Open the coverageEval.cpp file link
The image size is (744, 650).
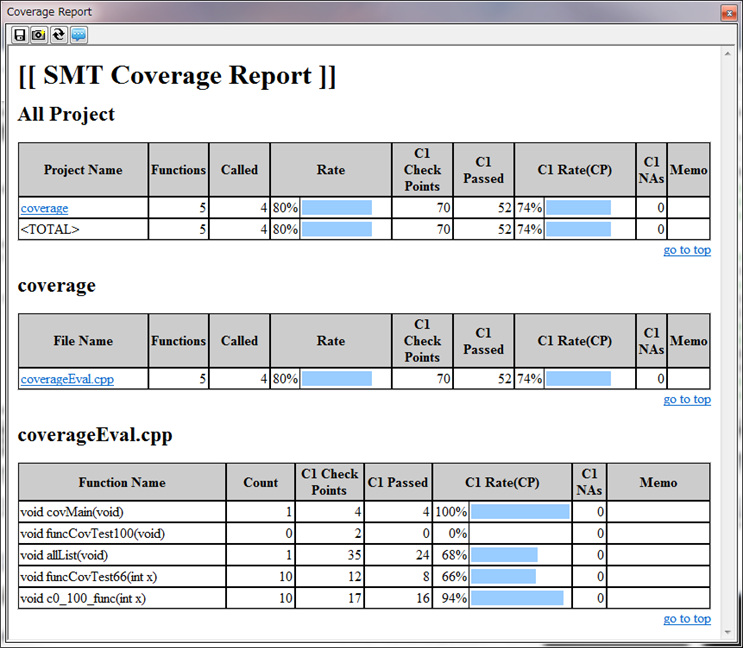(67, 379)
